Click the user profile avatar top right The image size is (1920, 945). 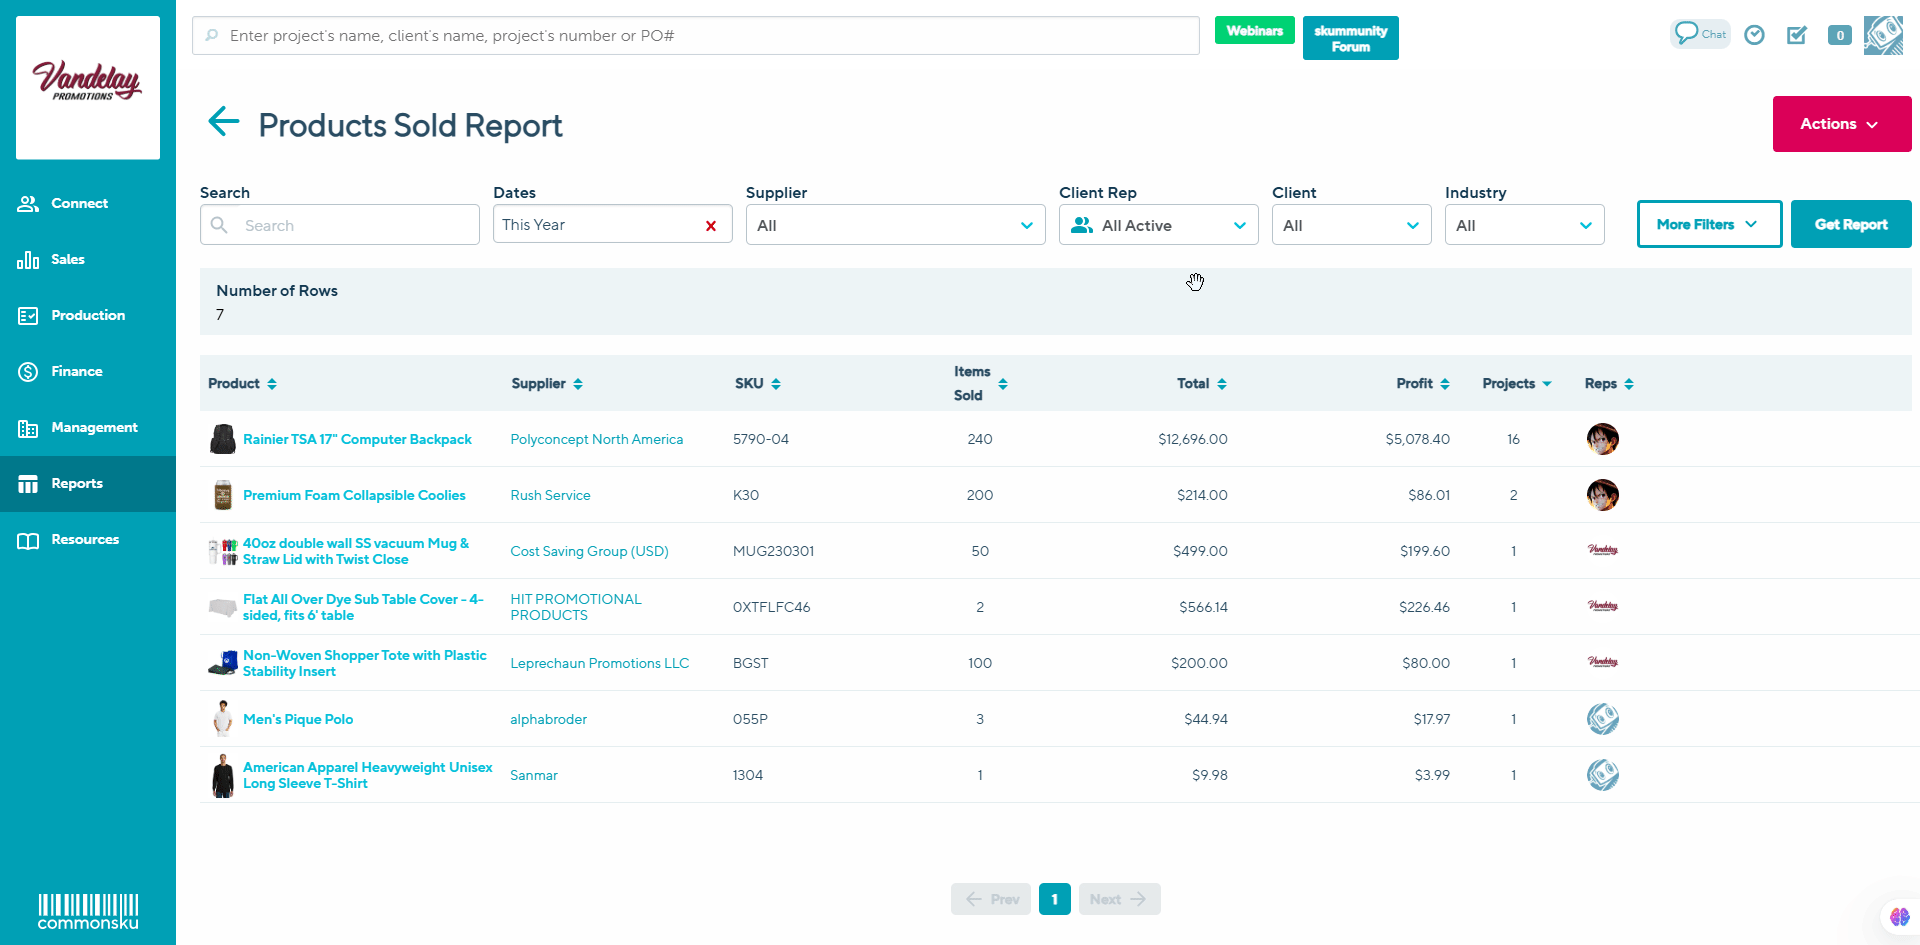click(1883, 35)
